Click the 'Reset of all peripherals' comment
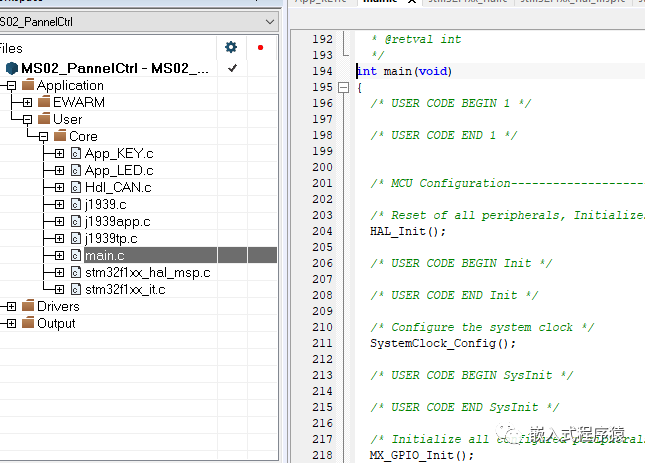This screenshot has height=463, width=645. point(507,215)
